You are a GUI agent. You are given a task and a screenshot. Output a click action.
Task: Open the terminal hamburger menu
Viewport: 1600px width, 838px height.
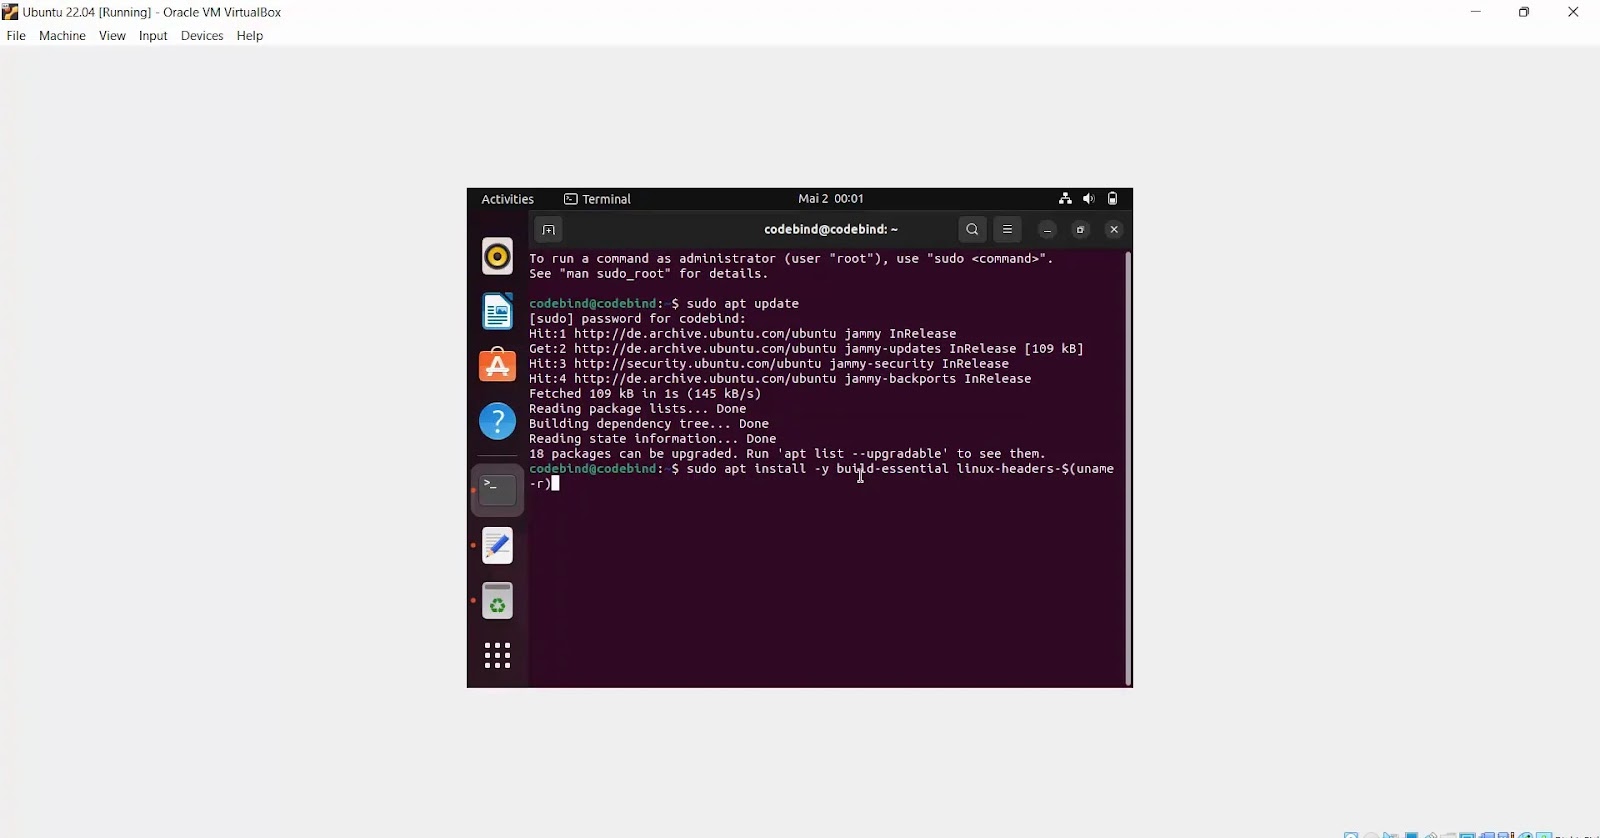(1008, 230)
